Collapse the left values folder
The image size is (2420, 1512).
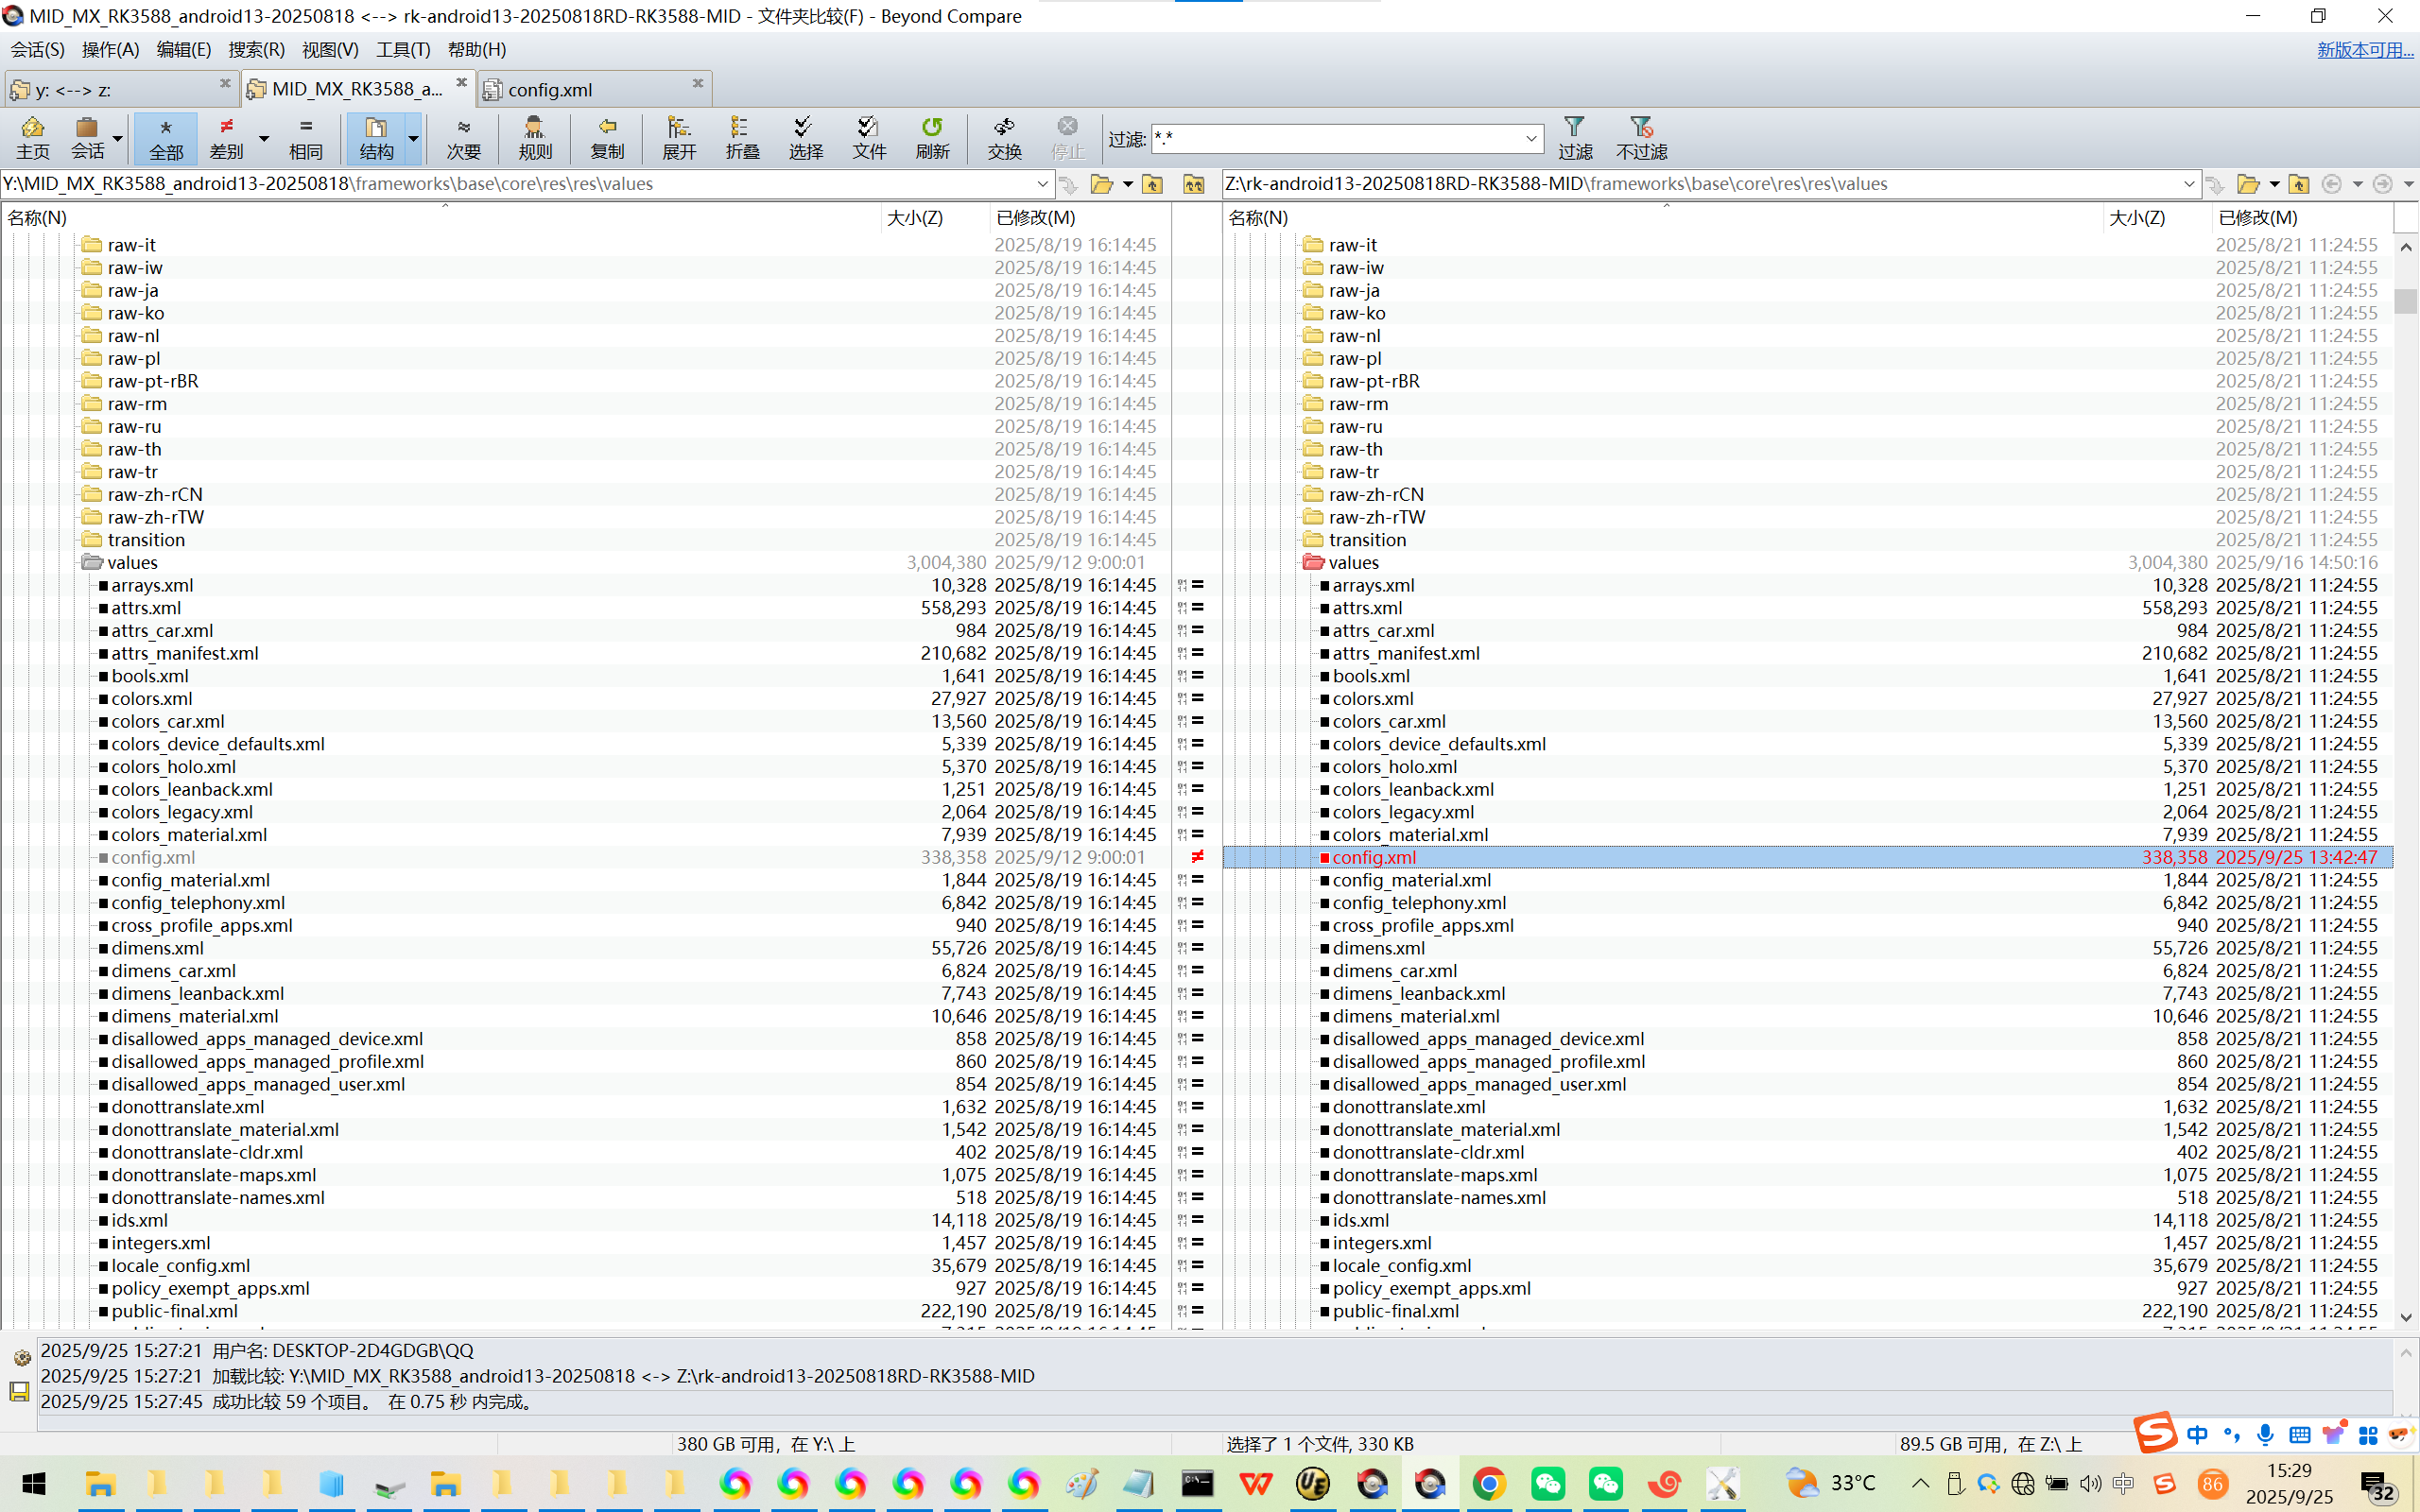click(92, 562)
